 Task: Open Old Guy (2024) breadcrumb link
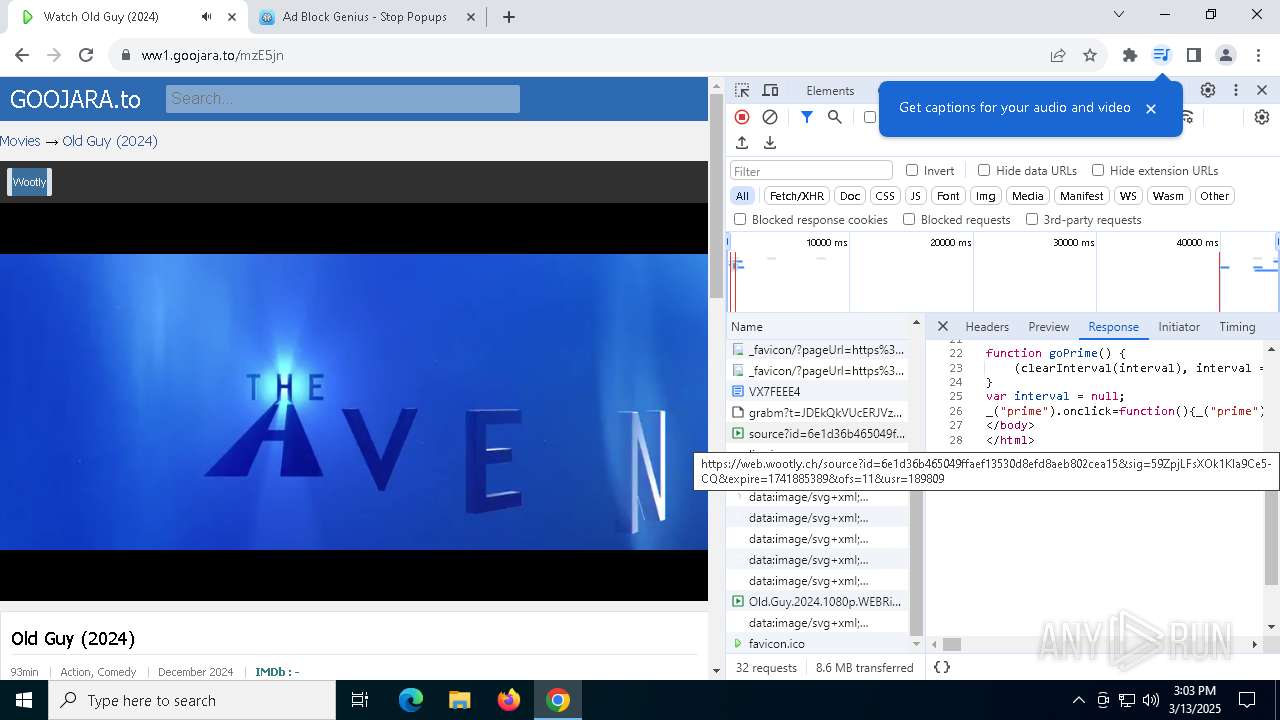(x=110, y=141)
